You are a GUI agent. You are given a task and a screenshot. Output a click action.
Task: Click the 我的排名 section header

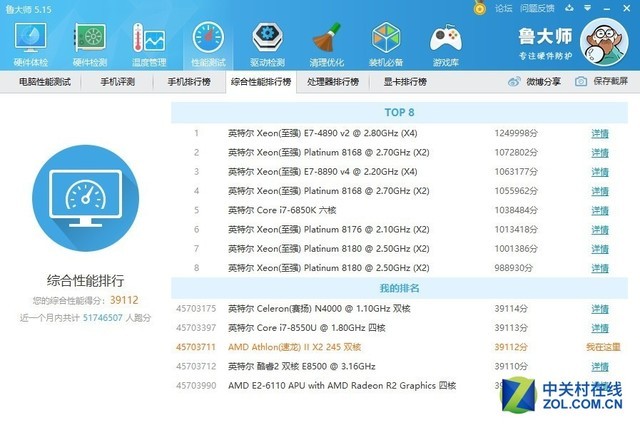(399, 288)
